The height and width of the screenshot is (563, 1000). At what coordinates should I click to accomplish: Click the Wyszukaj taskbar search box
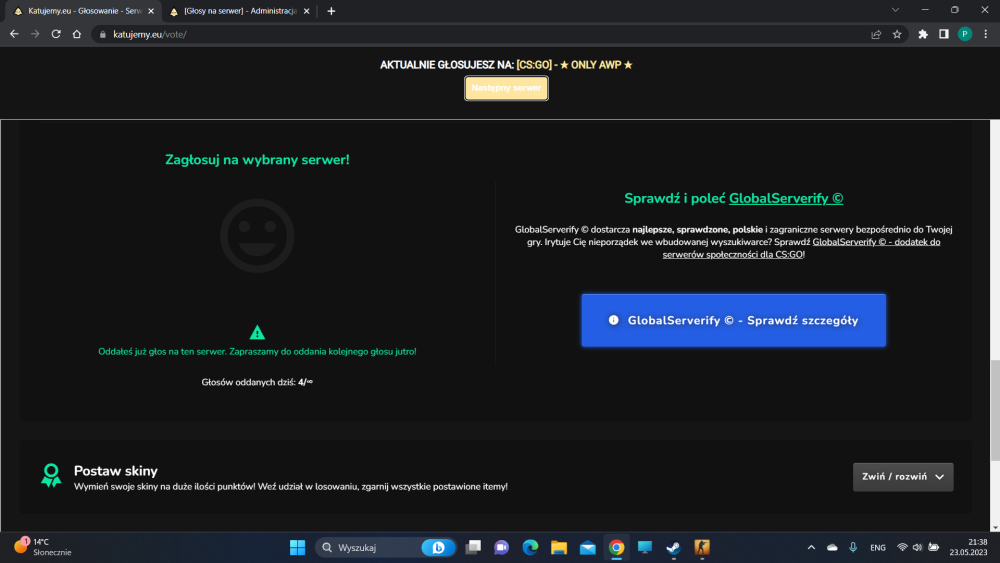385,547
